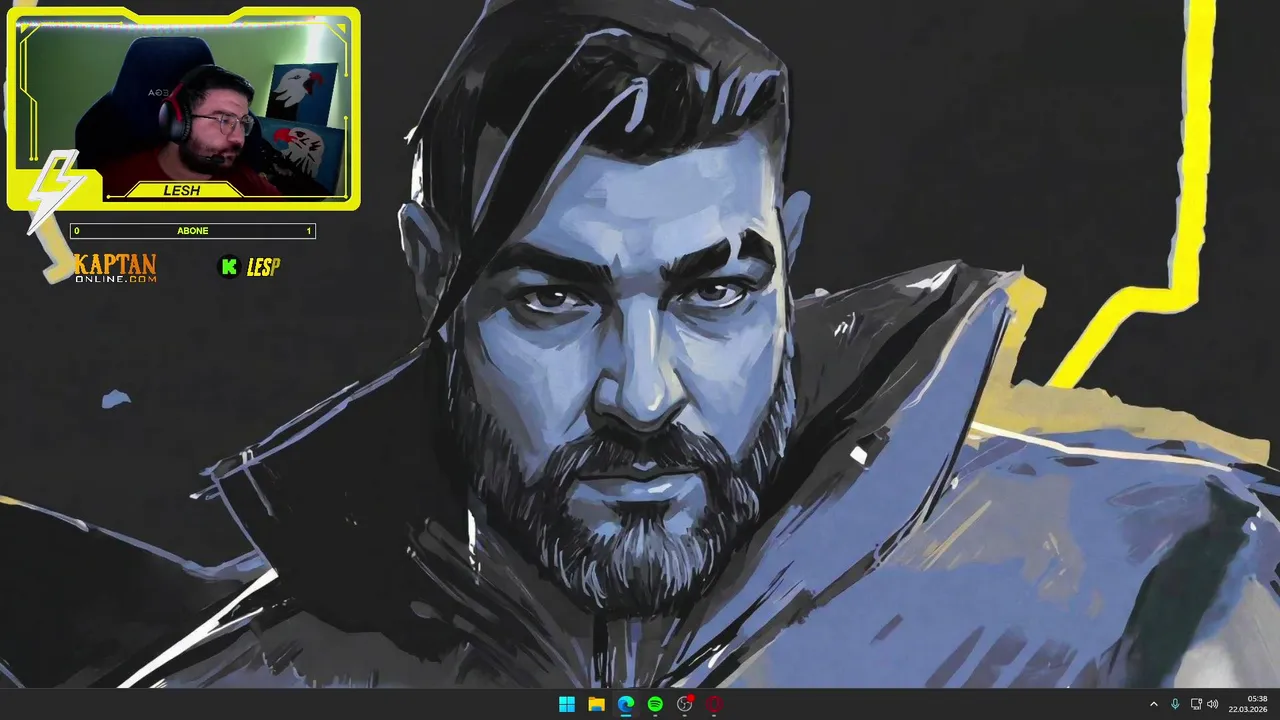This screenshot has height=720, width=1280.
Task: Expand the hidden system tray icons
Action: point(1153,704)
